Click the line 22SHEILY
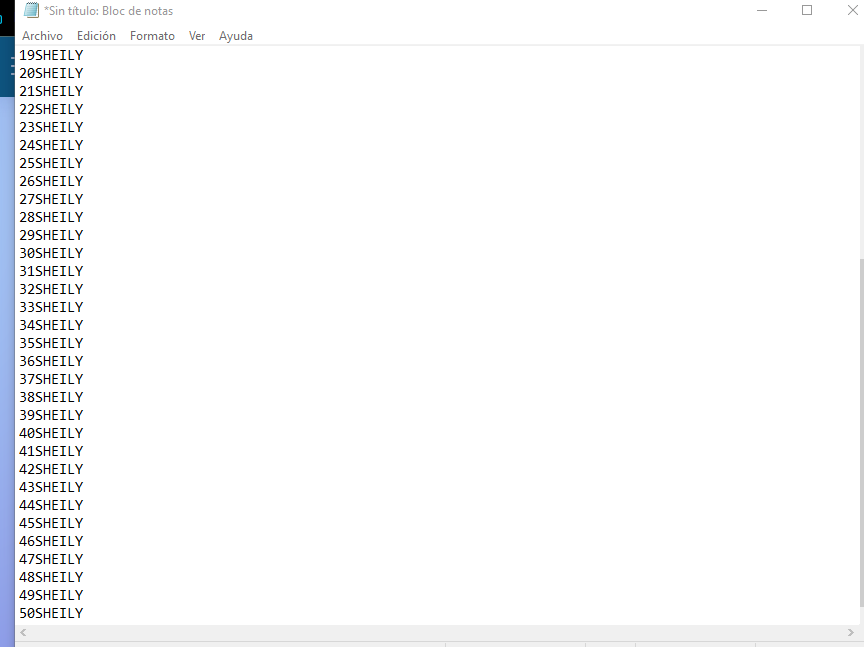 (x=51, y=109)
